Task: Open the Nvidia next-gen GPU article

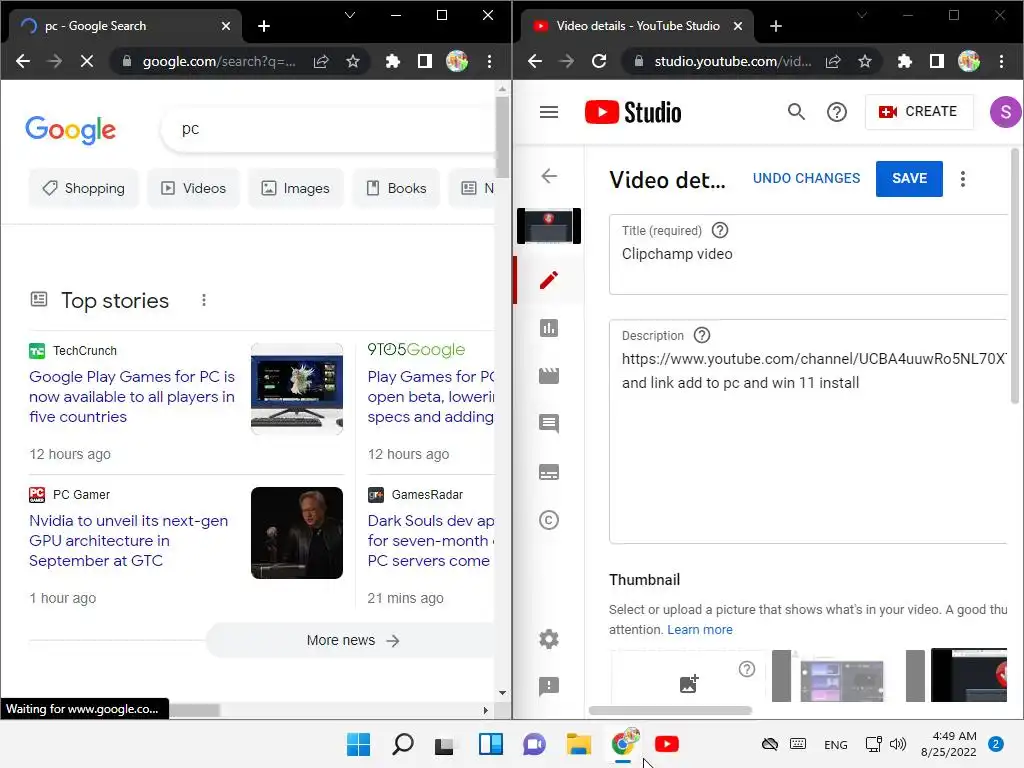Action: (129, 541)
